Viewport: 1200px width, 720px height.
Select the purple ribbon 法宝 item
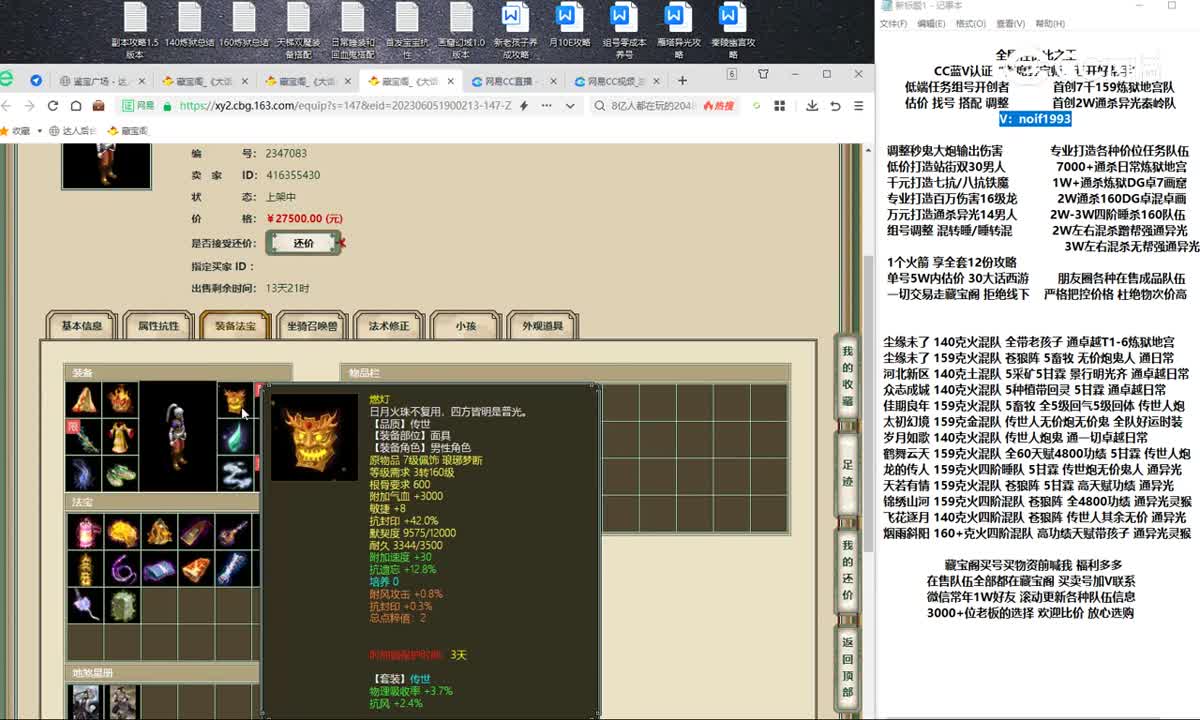pyautogui.click(x=121, y=569)
